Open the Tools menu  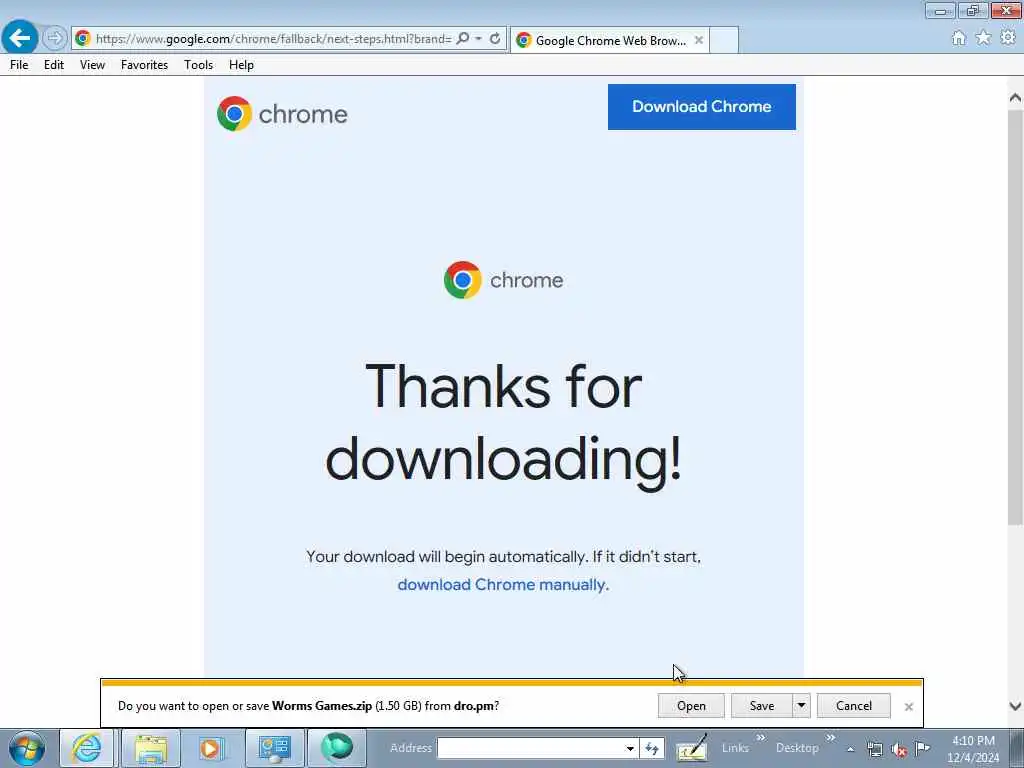(199, 65)
